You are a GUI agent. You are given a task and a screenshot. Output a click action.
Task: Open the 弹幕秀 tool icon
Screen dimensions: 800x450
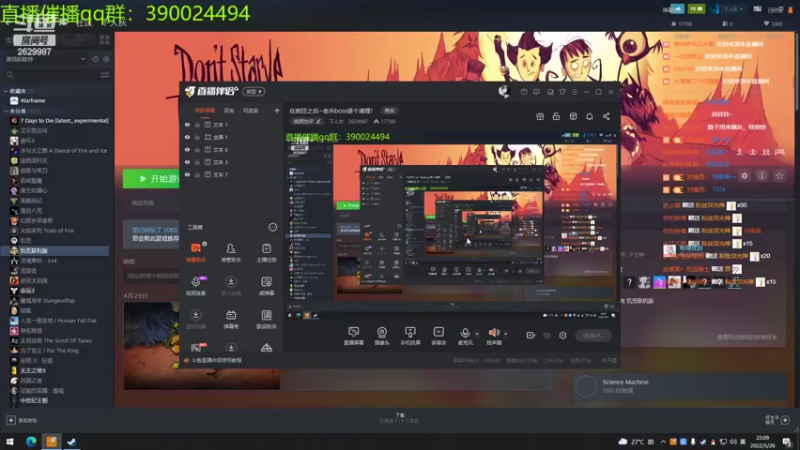[231, 319]
